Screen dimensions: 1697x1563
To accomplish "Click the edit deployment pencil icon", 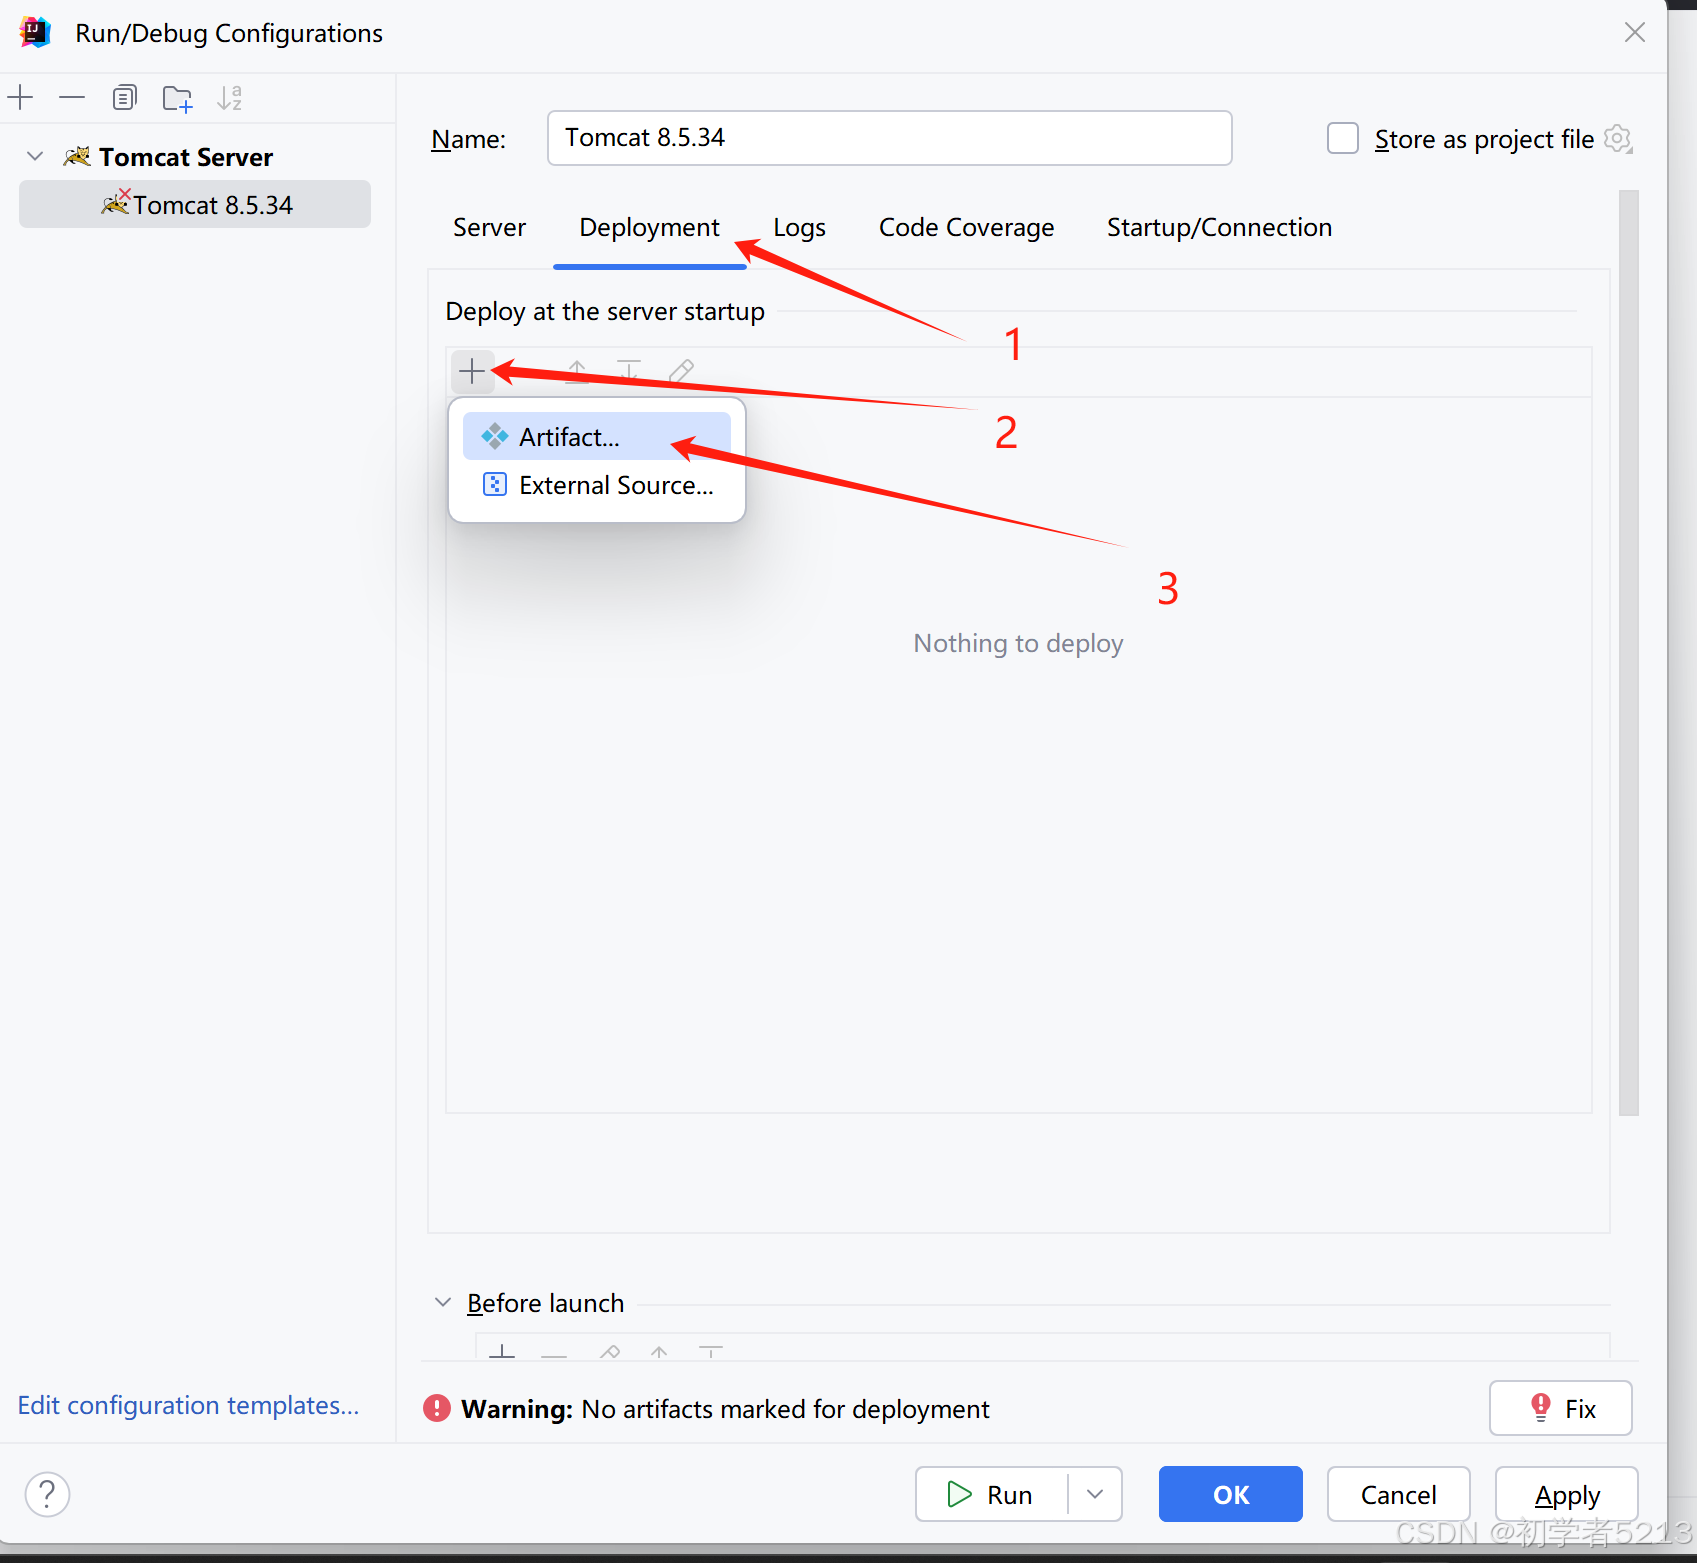I will (x=681, y=372).
